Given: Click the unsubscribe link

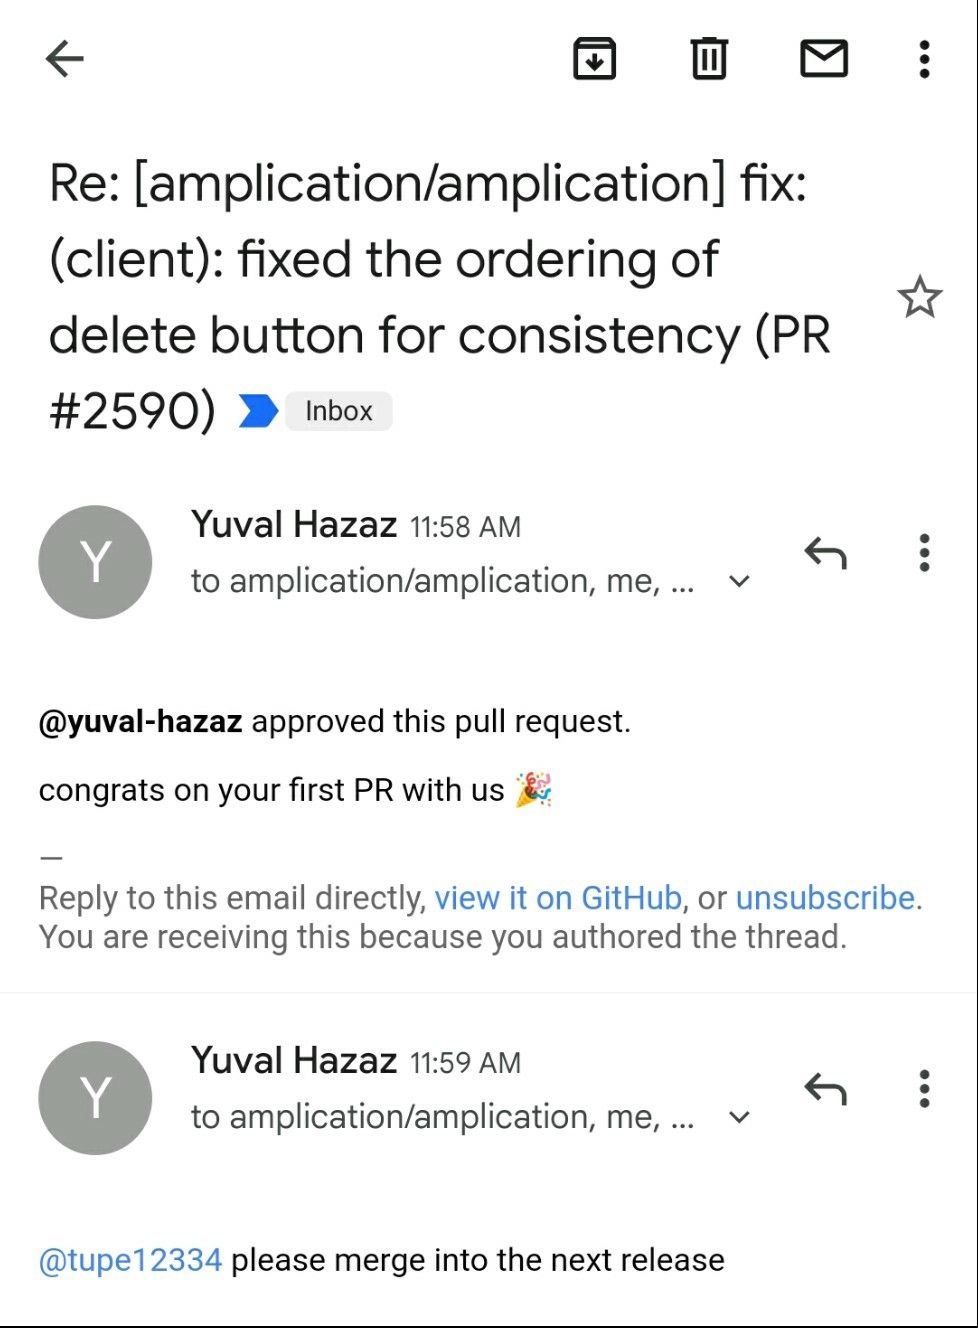Looking at the screenshot, I should click(x=825, y=898).
